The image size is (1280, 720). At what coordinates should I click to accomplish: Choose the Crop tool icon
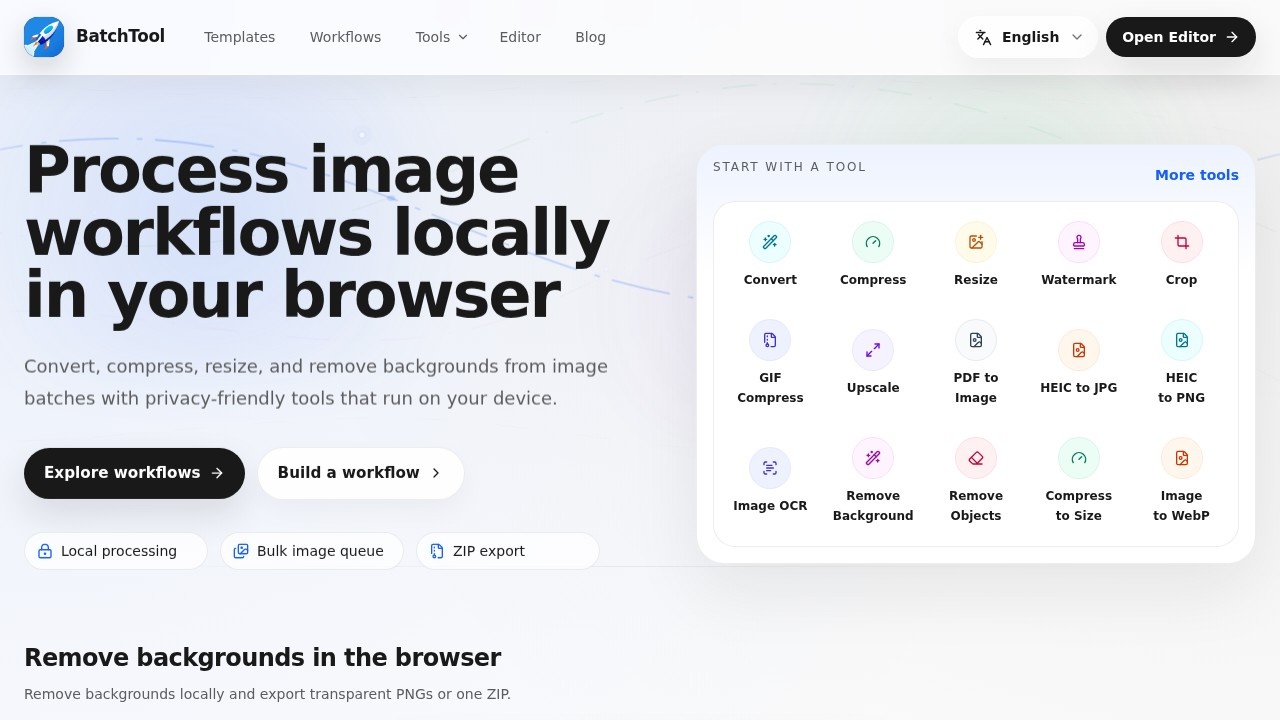pos(1182,242)
